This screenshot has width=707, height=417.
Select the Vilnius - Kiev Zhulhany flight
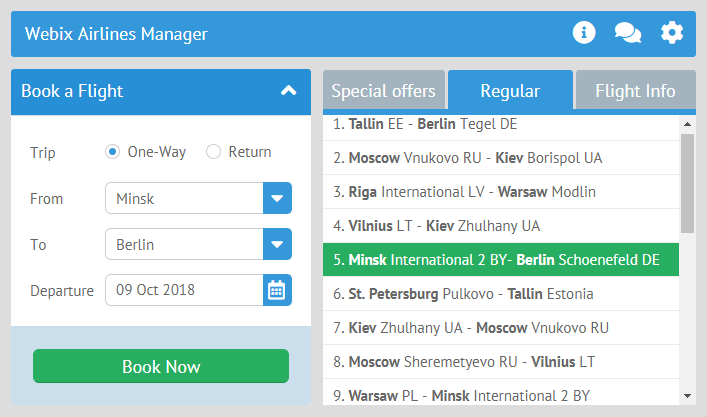[x=501, y=226]
